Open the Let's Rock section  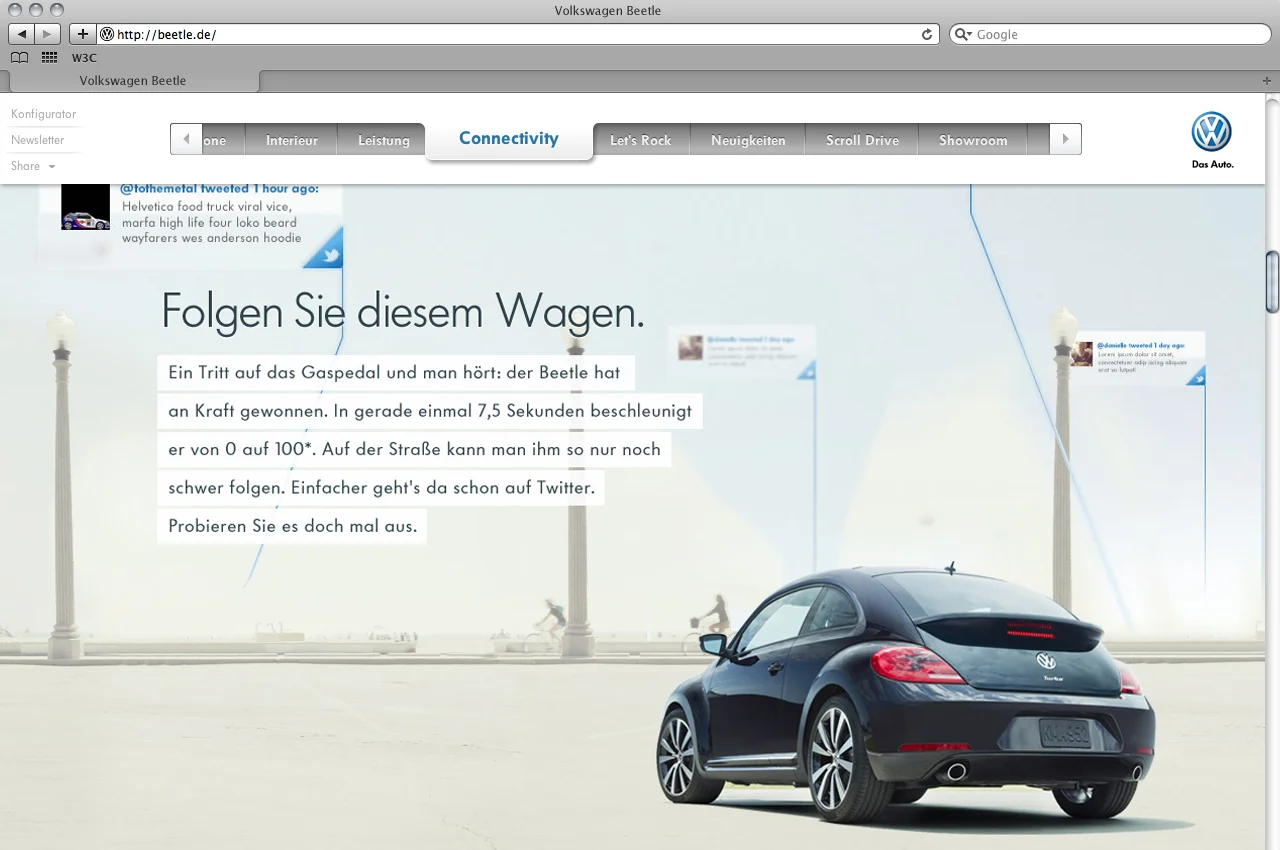[640, 140]
